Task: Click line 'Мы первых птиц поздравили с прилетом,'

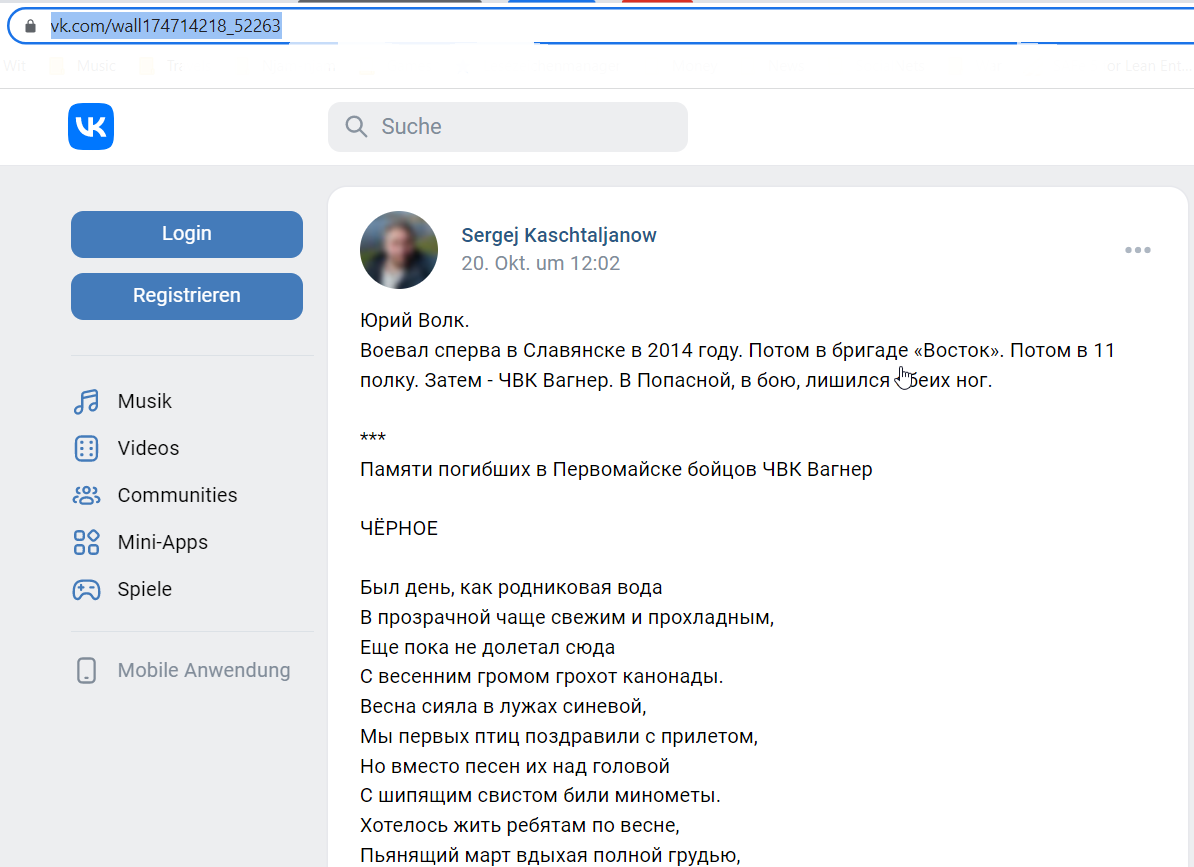Action: coord(559,736)
